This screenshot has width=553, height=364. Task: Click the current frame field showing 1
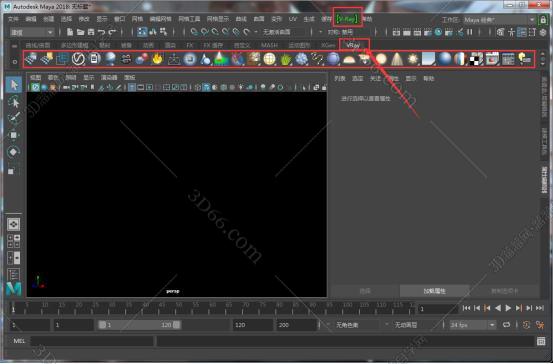pos(437,309)
